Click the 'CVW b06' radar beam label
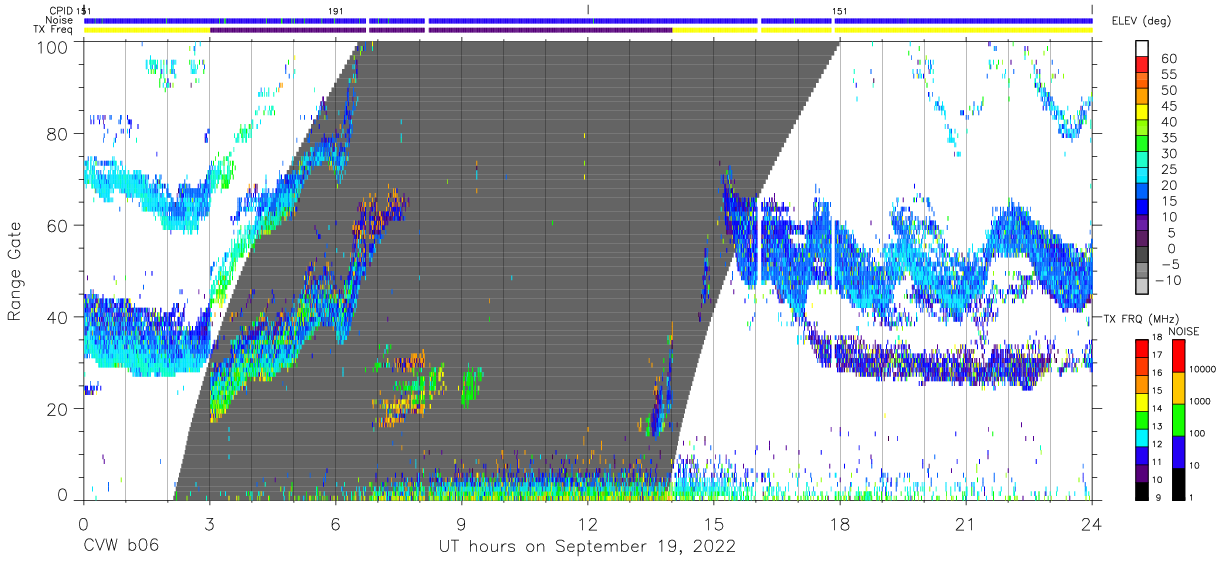This screenshot has height=567, width=1228. (x=120, y=547)
